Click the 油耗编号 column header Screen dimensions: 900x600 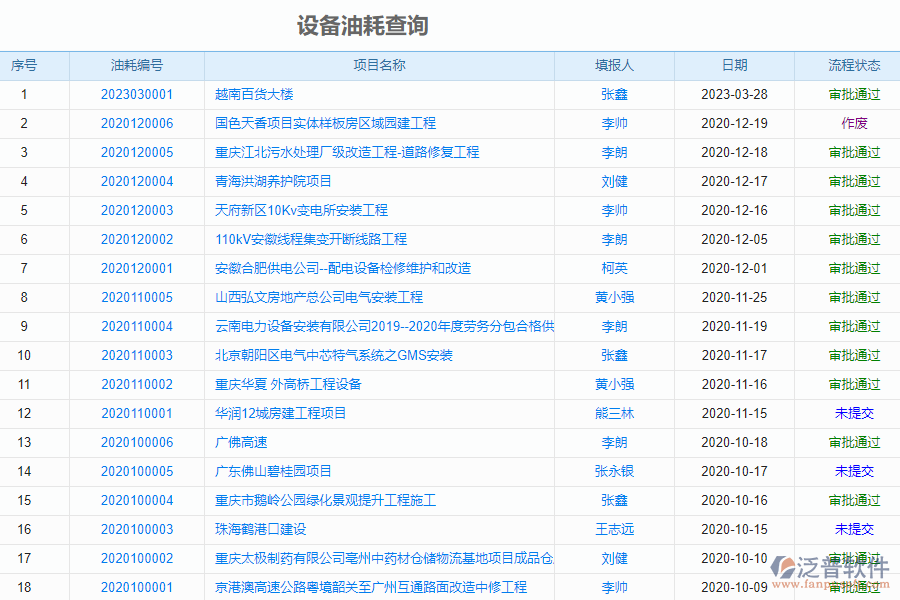coord(137,65)
